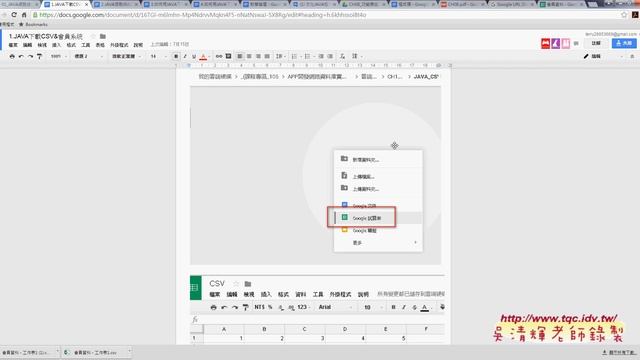
Task: Click the red extension icon near the Share button
Action: pos(545,43)
